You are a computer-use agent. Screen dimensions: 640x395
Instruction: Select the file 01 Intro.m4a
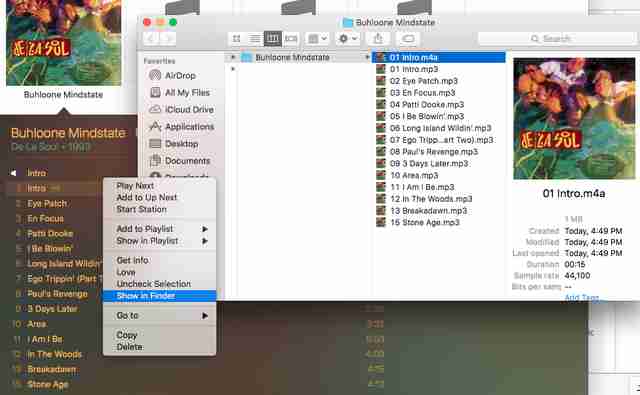[x=439, y=58]
